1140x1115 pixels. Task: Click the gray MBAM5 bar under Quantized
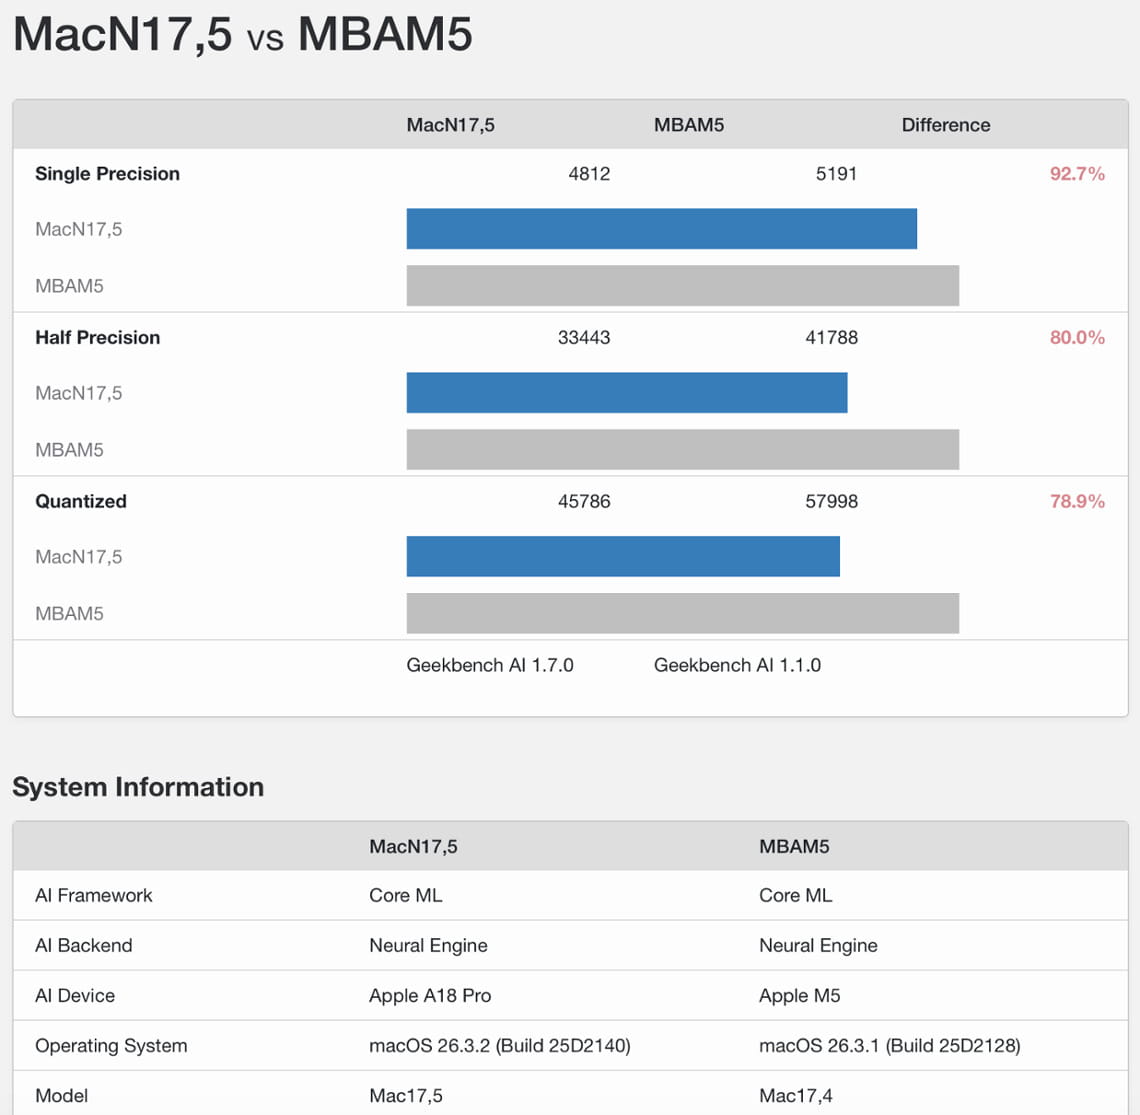[x=682, y=613]
